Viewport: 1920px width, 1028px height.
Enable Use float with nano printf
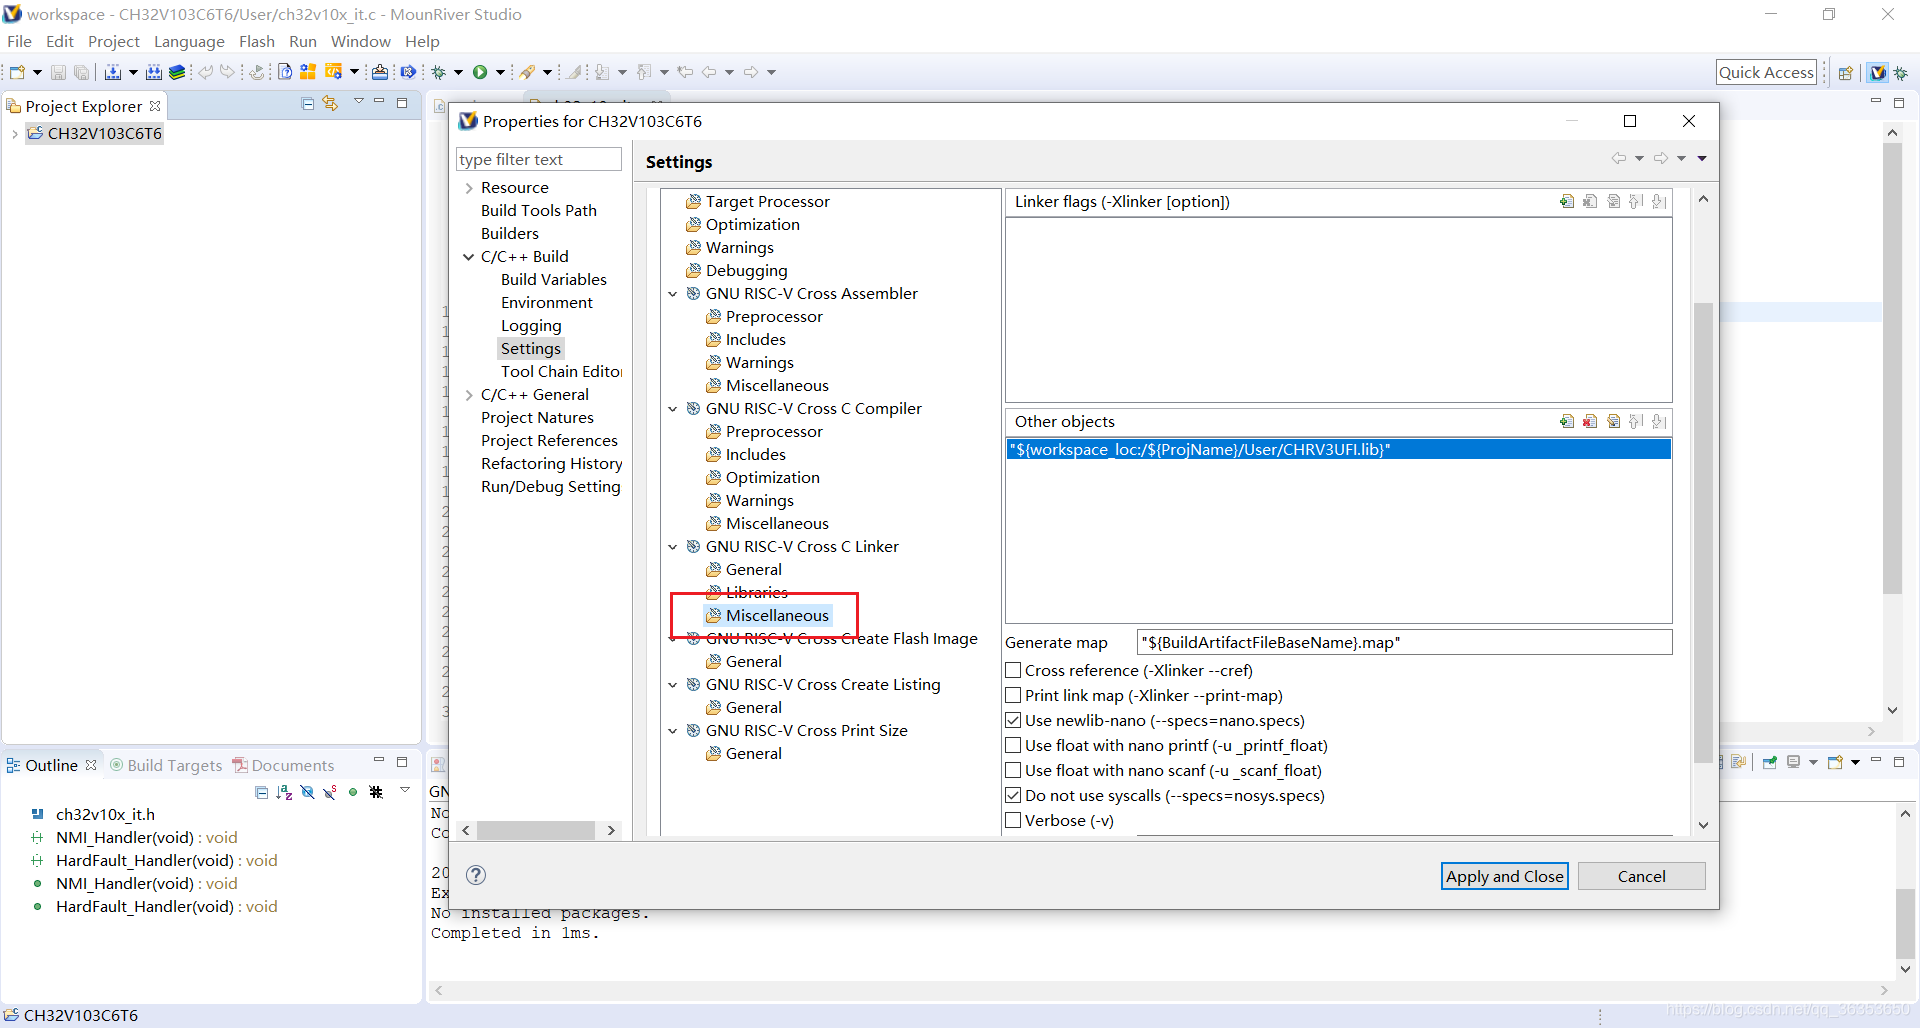tap(1013, 745)
